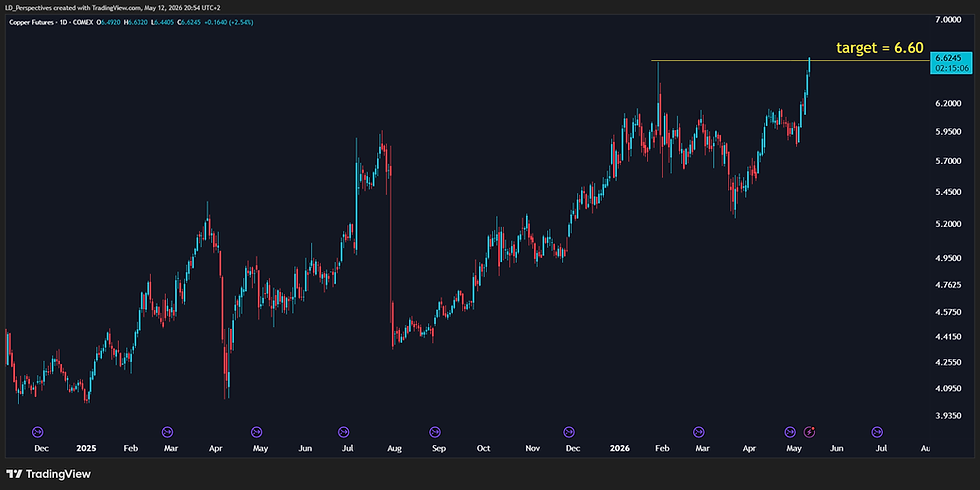Screen dimensions: 980x490
Task: Click the 2025 year label on time axis
Action: (x=86, y=448)
